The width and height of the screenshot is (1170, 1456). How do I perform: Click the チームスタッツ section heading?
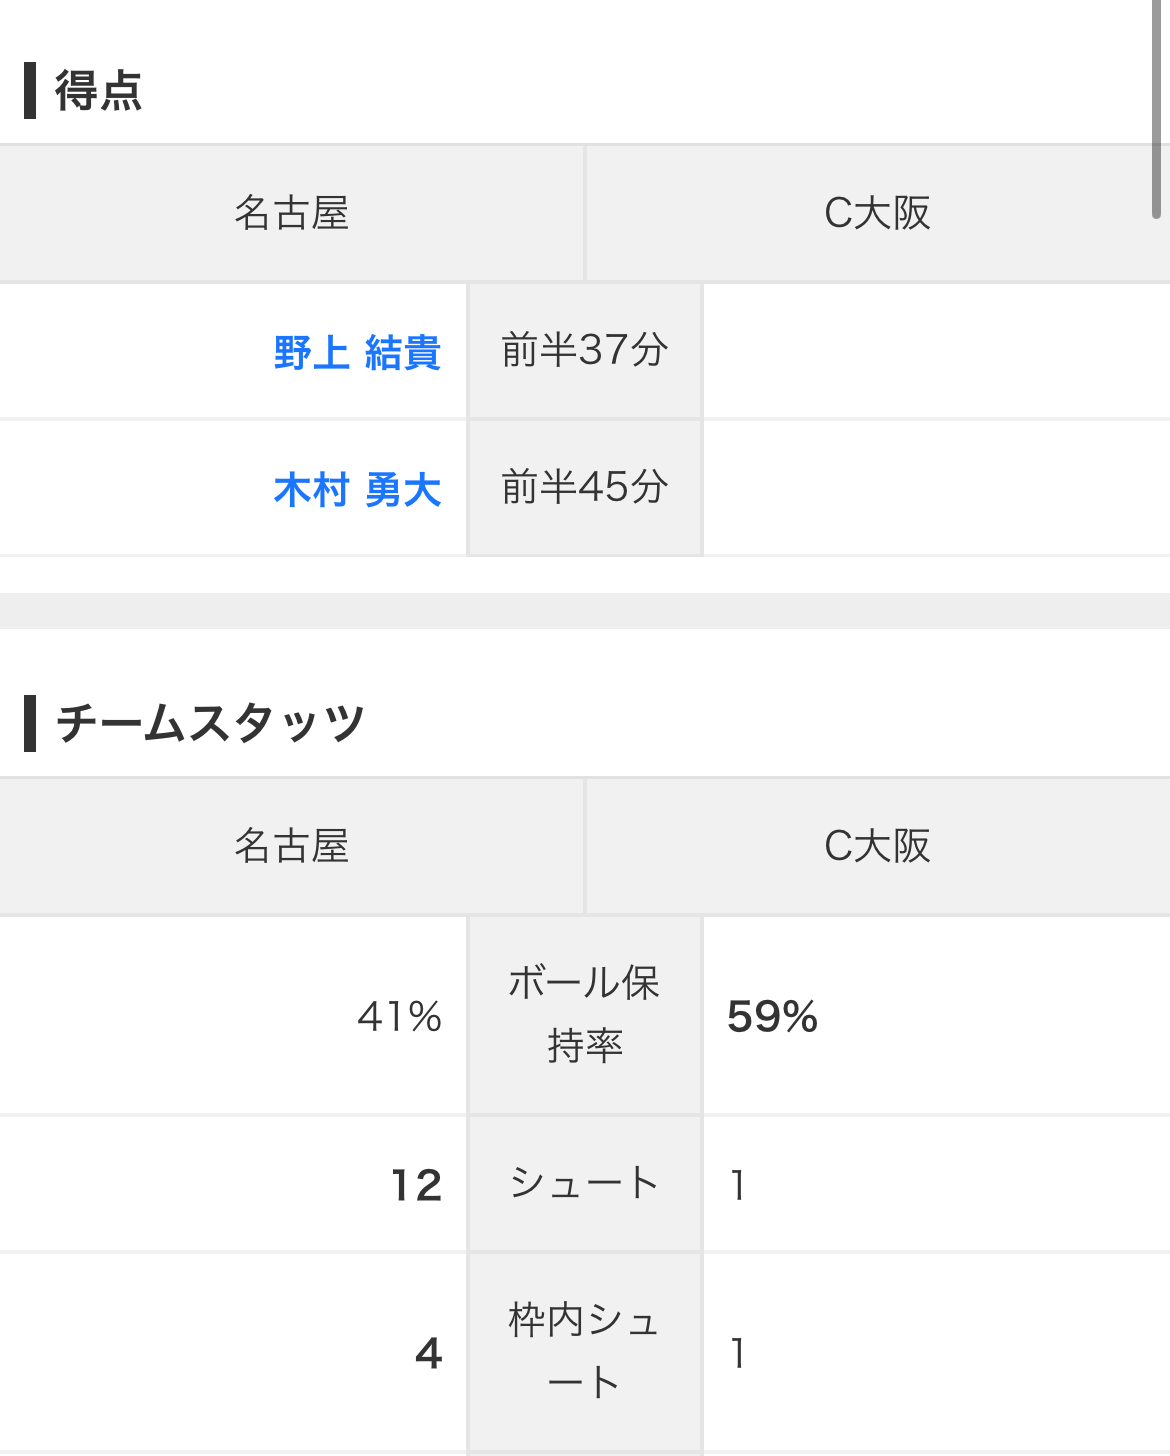[x=210, y=723]
